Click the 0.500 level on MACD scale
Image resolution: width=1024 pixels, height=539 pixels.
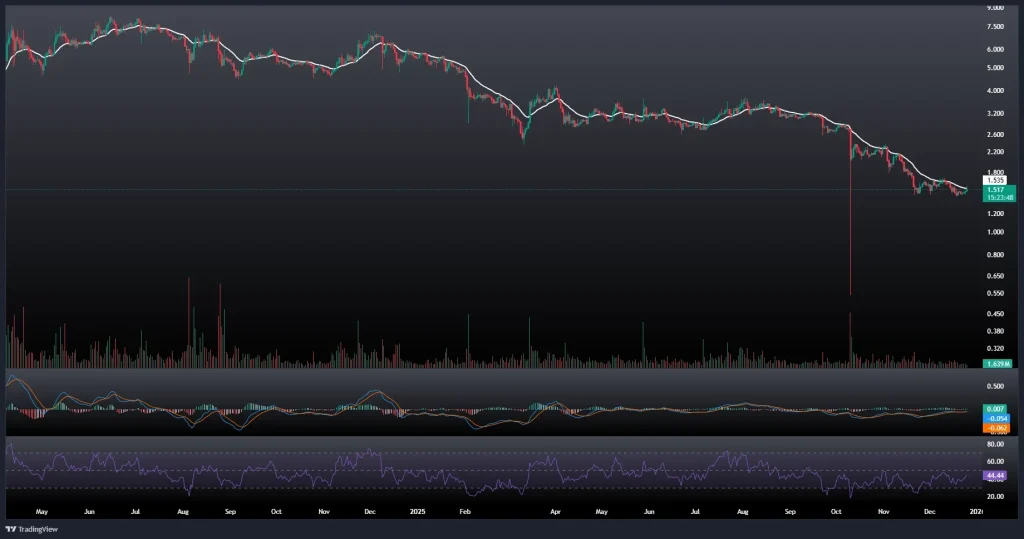coord(995,386)
